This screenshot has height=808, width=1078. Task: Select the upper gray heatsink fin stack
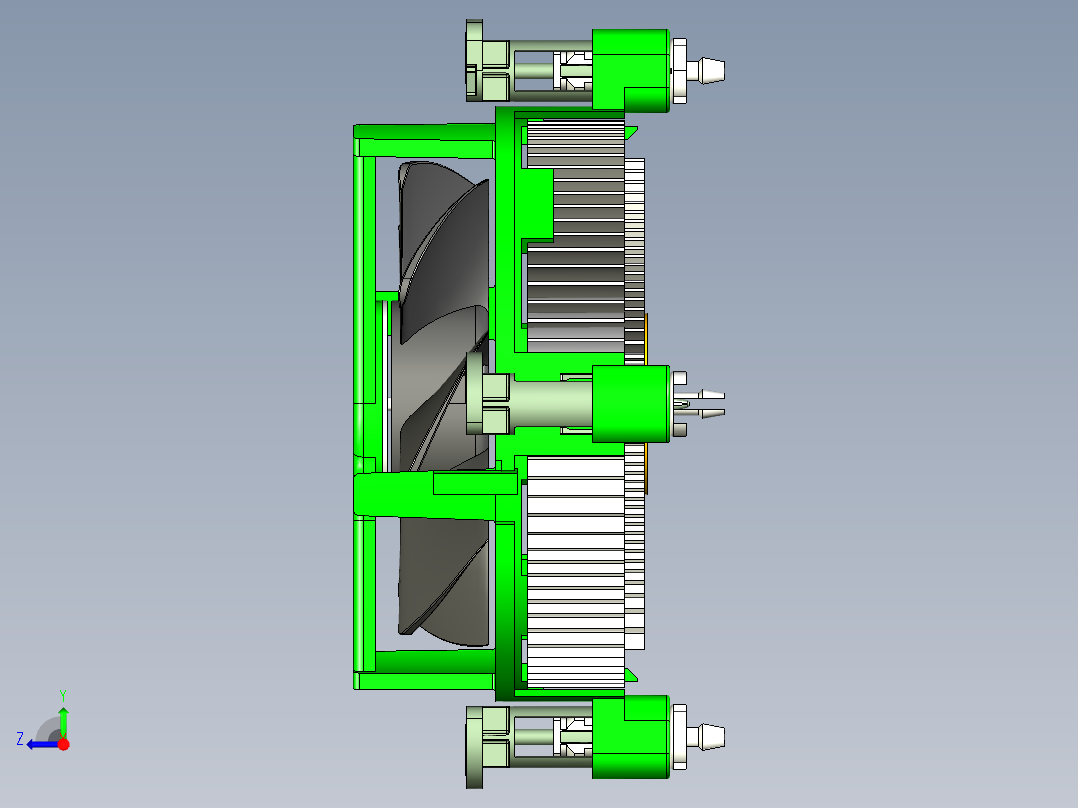click(575, 237)
